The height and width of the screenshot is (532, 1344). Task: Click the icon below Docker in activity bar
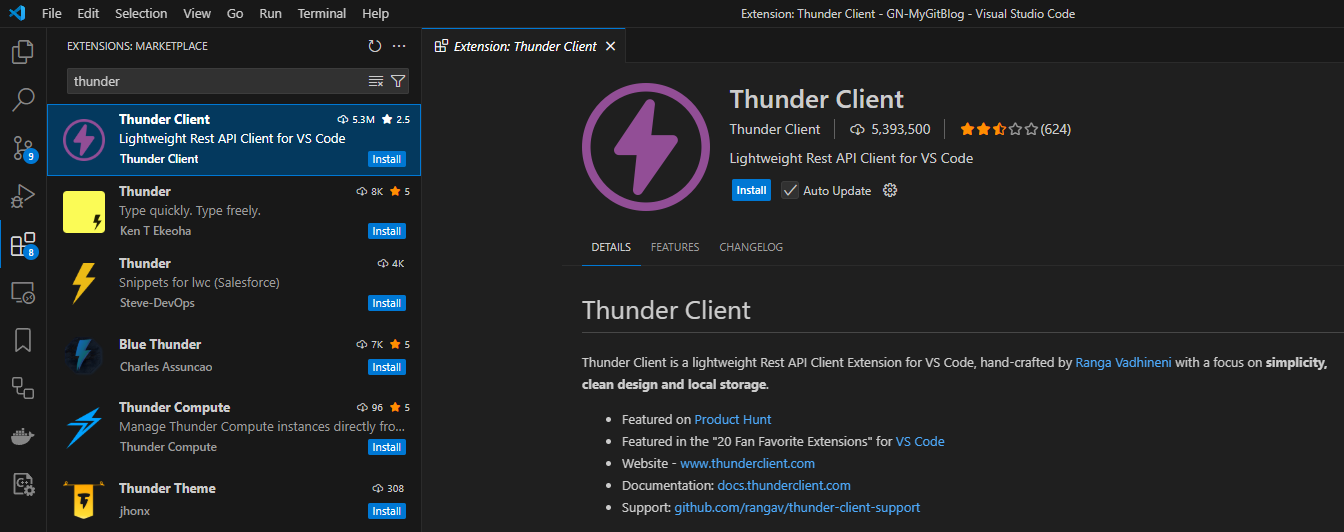(x=23, y=485)
